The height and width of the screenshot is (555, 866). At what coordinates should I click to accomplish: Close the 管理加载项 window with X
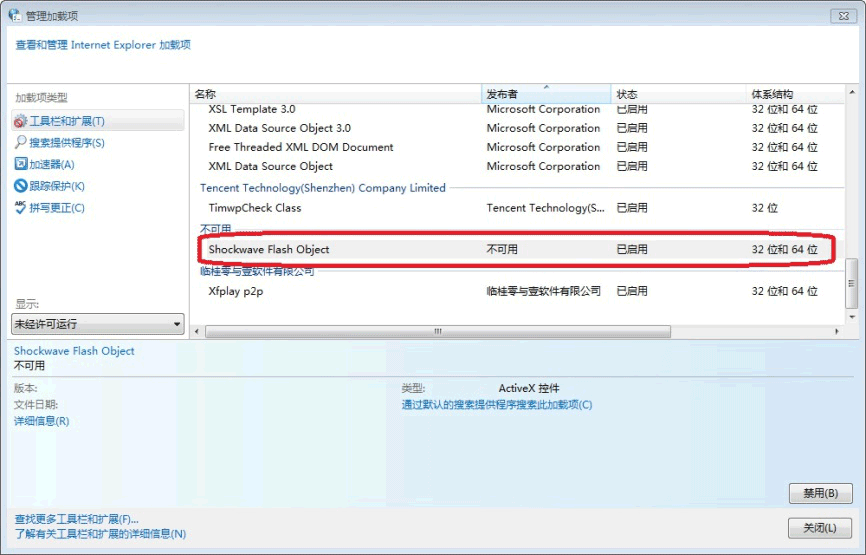click(843, 16)
